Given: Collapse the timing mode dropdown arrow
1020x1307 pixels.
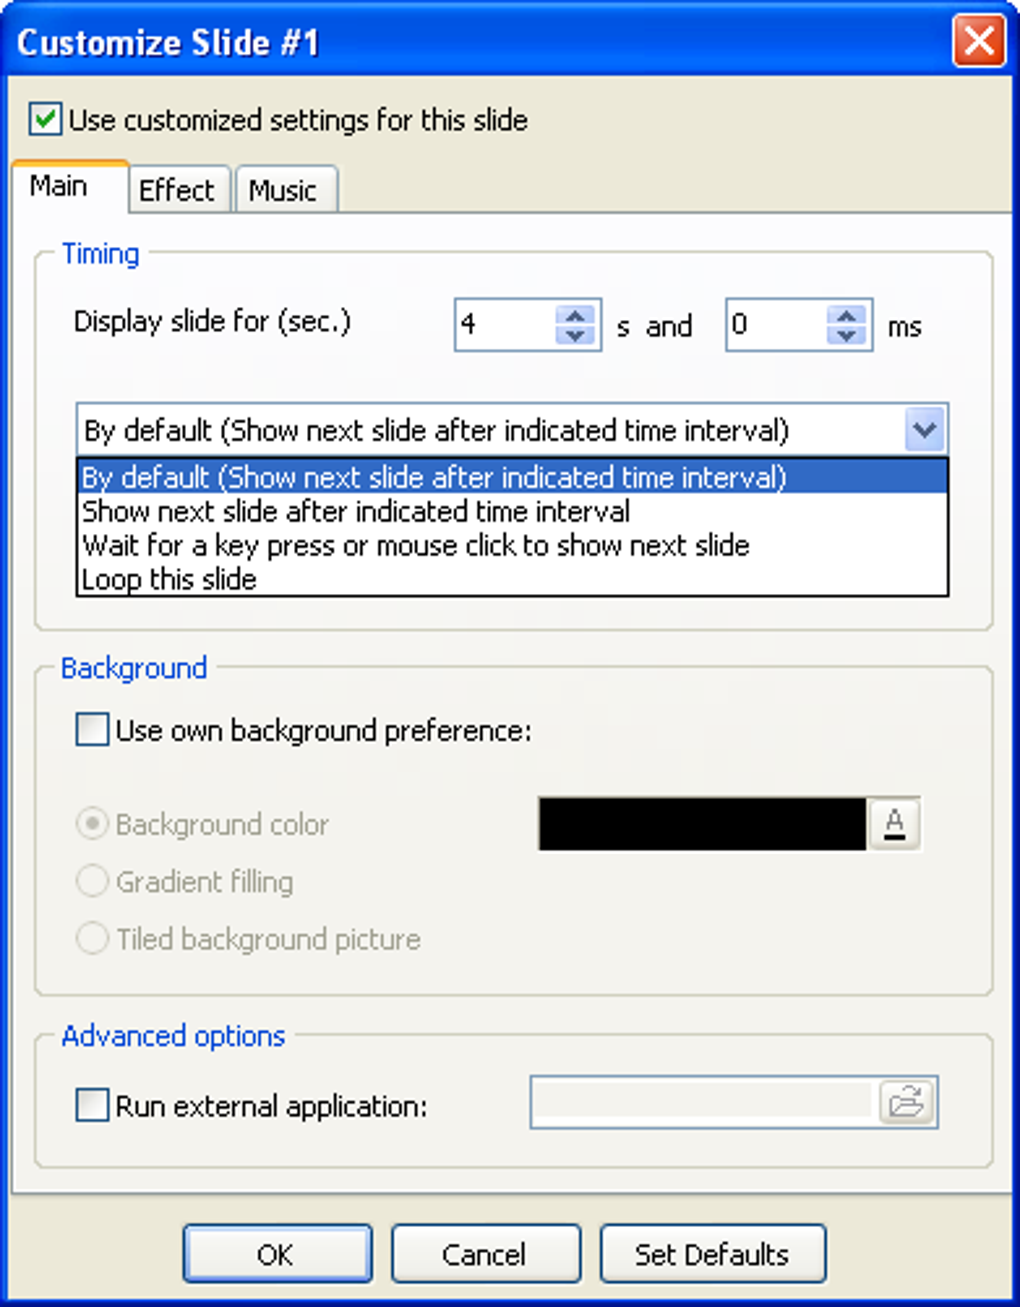Looking at the screenshot, I should pyautogui.click(x=925, y=430).
